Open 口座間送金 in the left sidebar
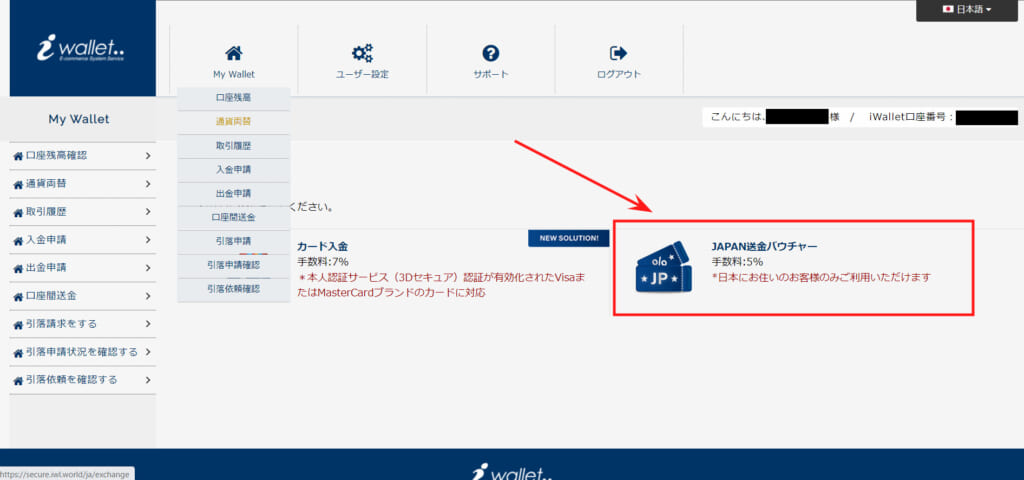1024x480 pixels. coord(82,296)
